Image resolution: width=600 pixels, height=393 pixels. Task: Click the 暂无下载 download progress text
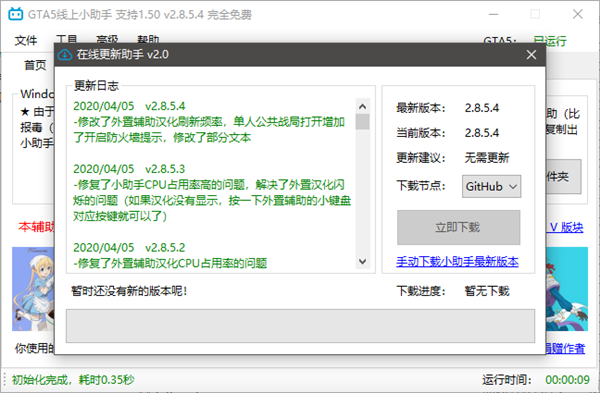pyautogui.click(x=487, y=291)
